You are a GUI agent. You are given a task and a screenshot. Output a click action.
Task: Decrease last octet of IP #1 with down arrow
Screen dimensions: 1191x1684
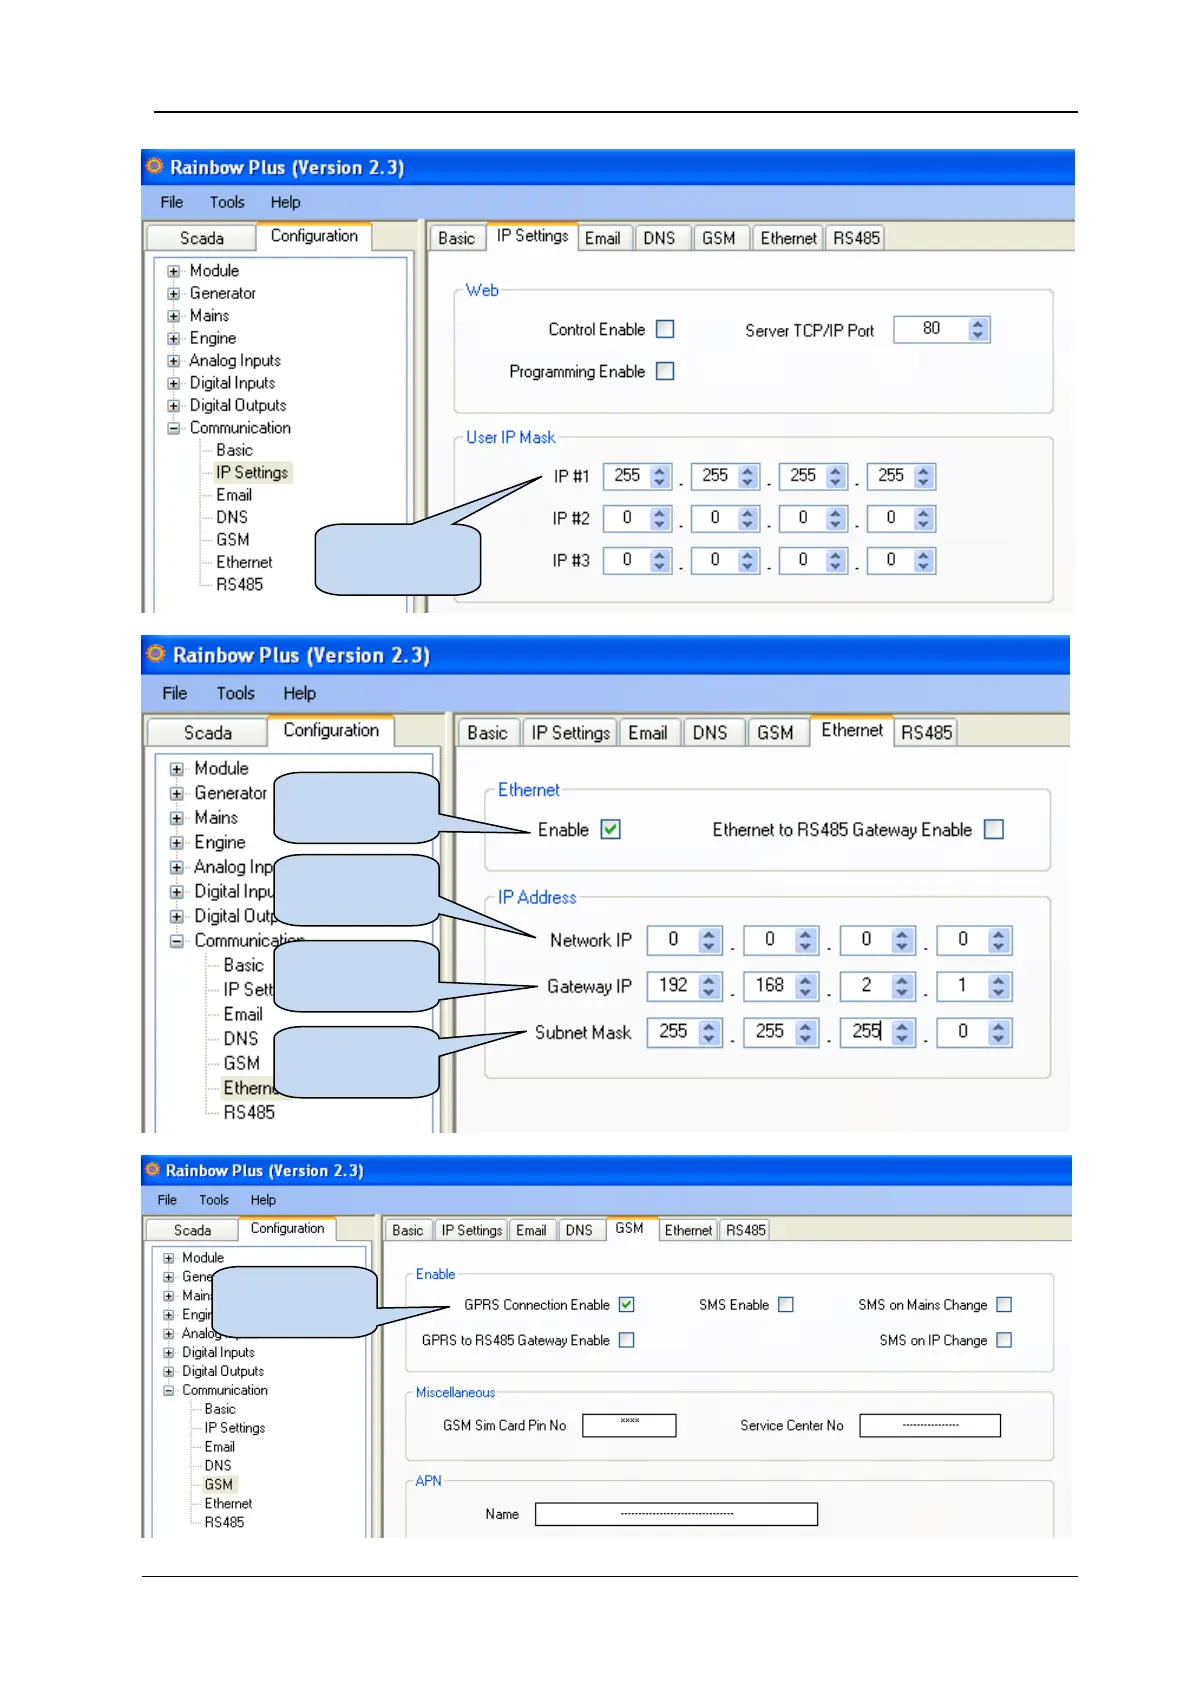(923, 482)
